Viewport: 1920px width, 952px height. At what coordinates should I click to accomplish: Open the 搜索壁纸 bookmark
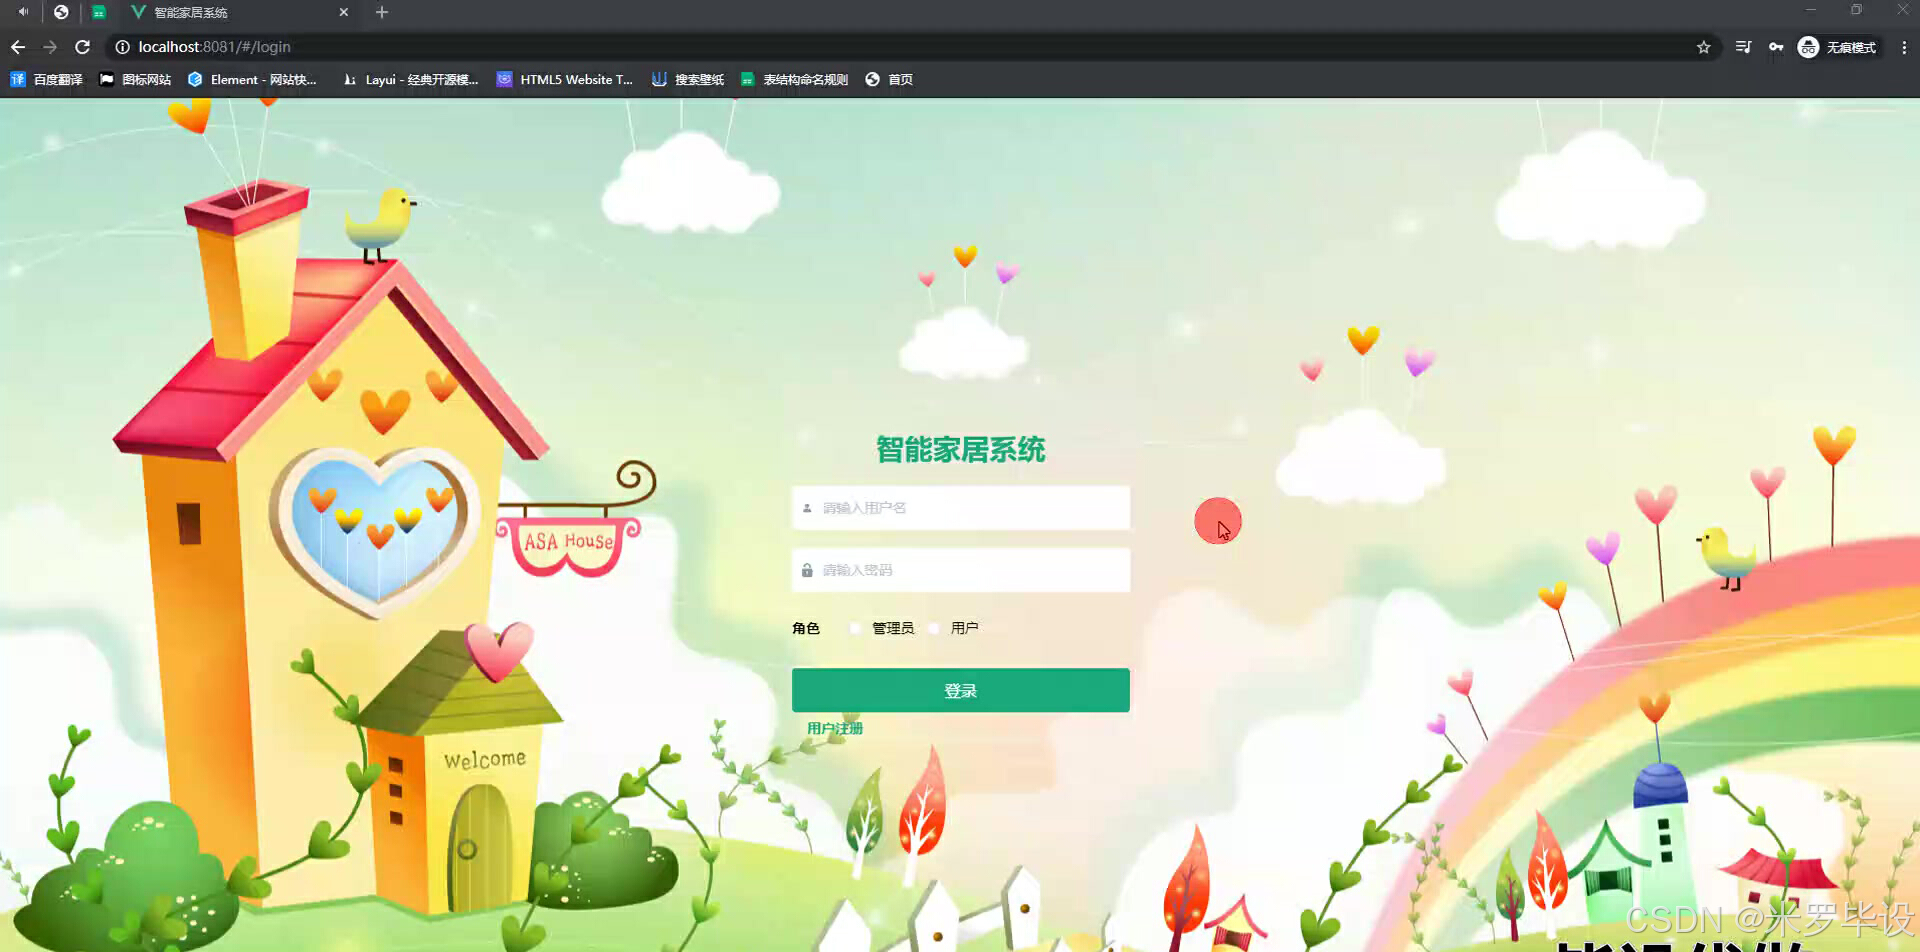click(x=688, y=79)
